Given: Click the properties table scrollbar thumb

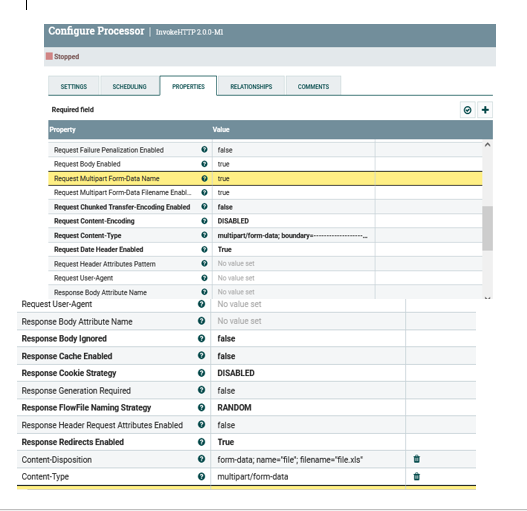Looking at the screenshot, I should coord(487,228).
